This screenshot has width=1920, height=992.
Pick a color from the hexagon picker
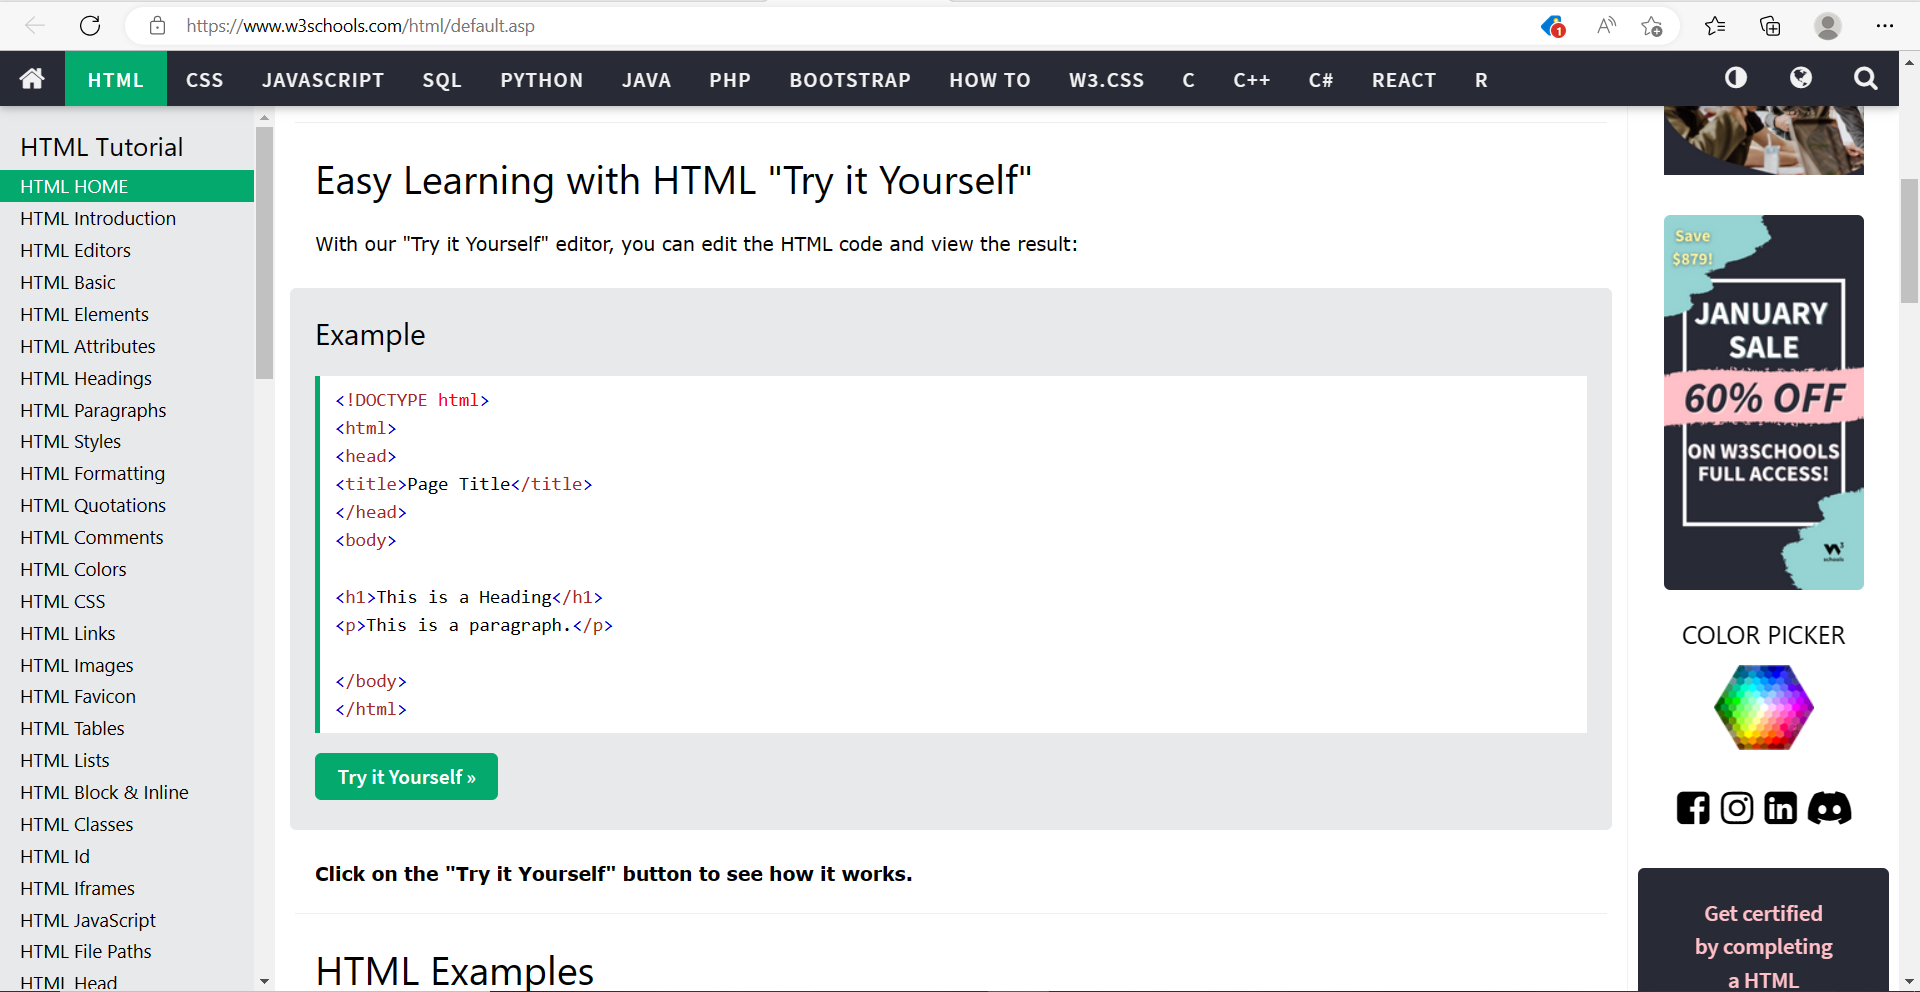tap(1763, 707)
